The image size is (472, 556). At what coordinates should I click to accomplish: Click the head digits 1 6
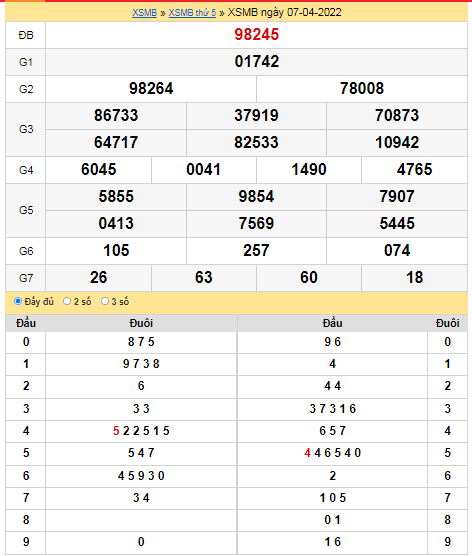tap(333, 542)
